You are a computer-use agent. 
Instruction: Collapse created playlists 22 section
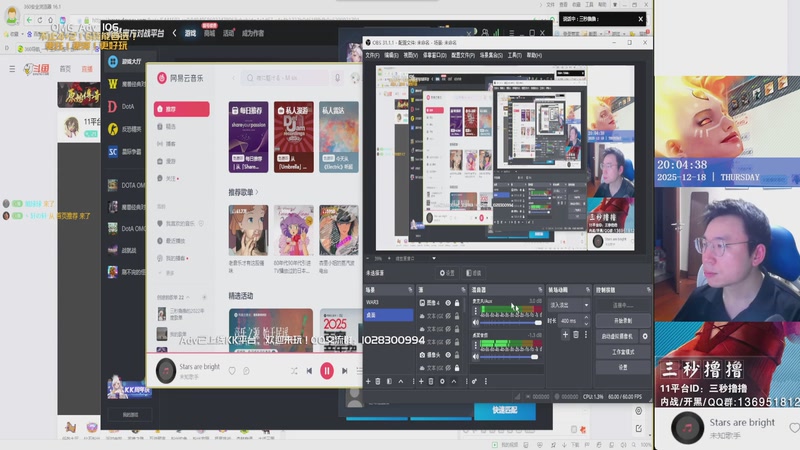tap(188, 297)
